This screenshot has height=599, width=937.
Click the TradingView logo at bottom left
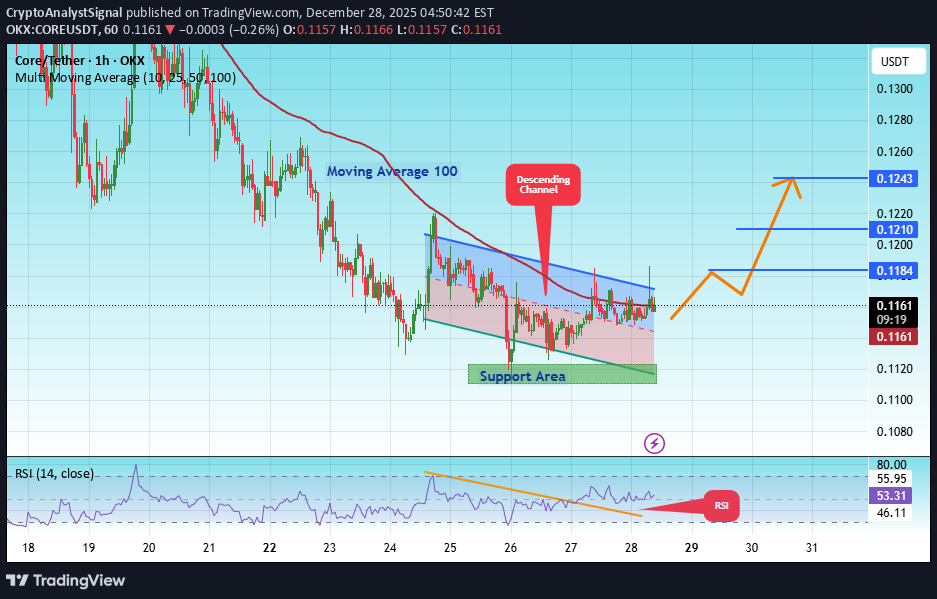pyautogui.click(x=66, y=580)
